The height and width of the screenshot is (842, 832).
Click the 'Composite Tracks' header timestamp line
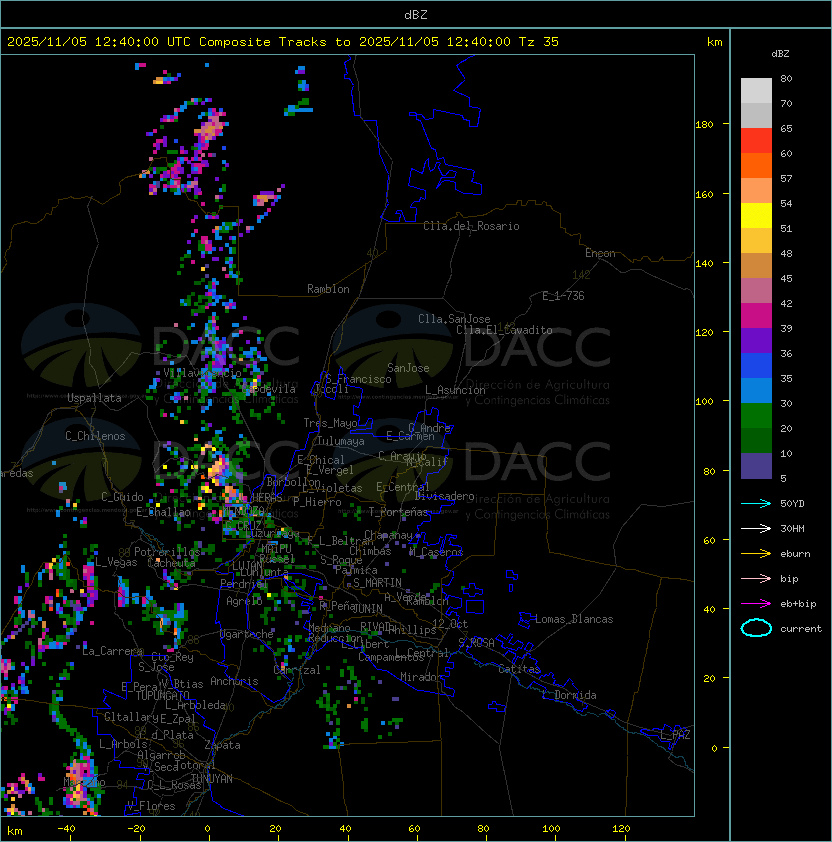click(283, 41)
